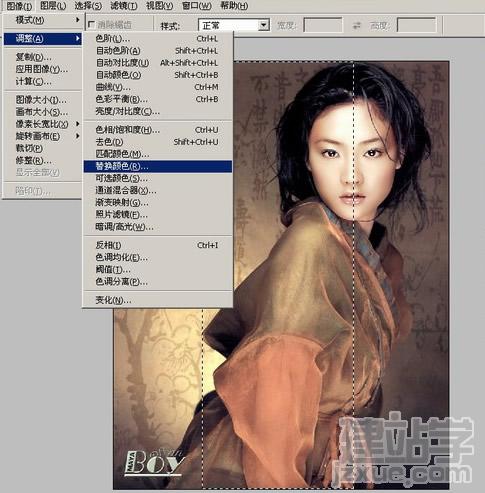
Task: Select 色彩平衡(B)... color balance
Action: click(158, 99)
